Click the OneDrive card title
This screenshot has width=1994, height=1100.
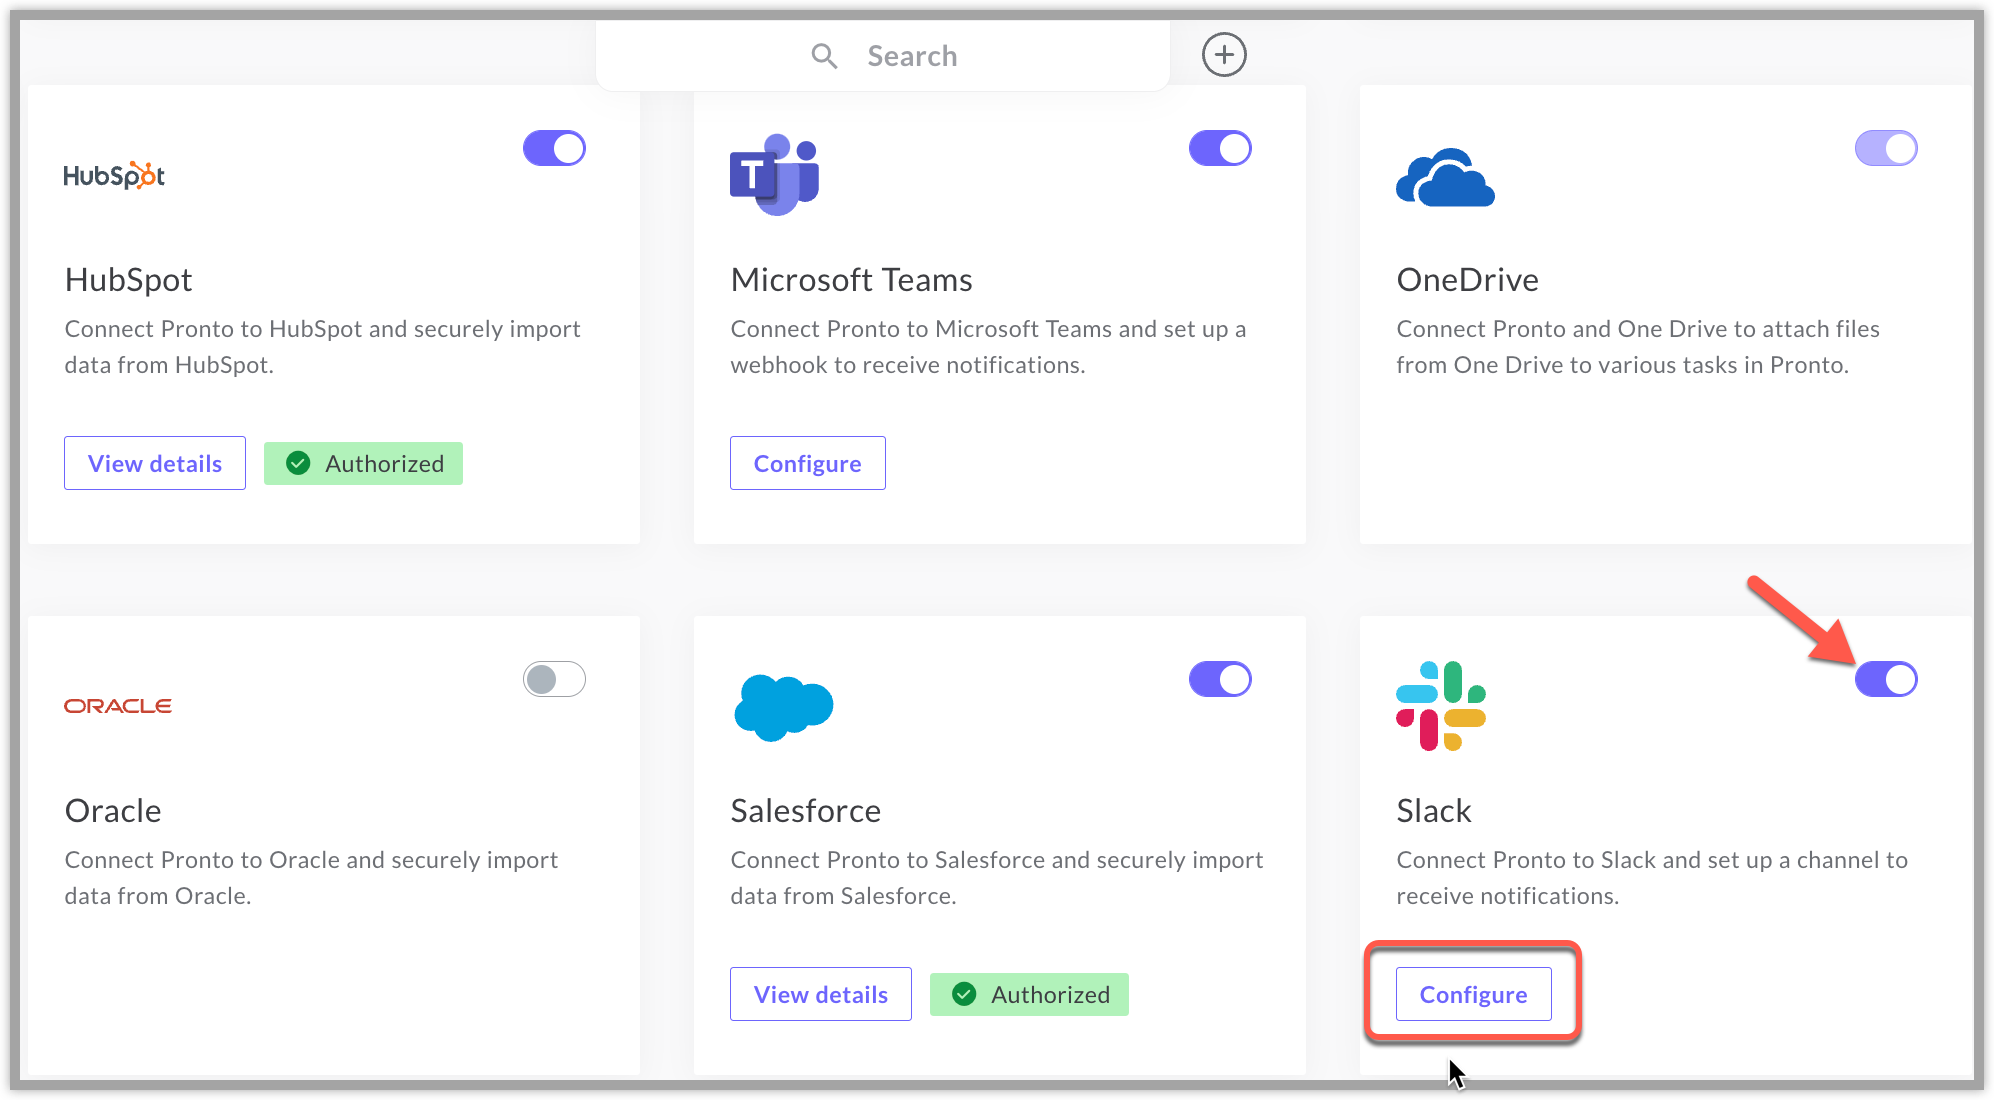tap(1467, 280)
